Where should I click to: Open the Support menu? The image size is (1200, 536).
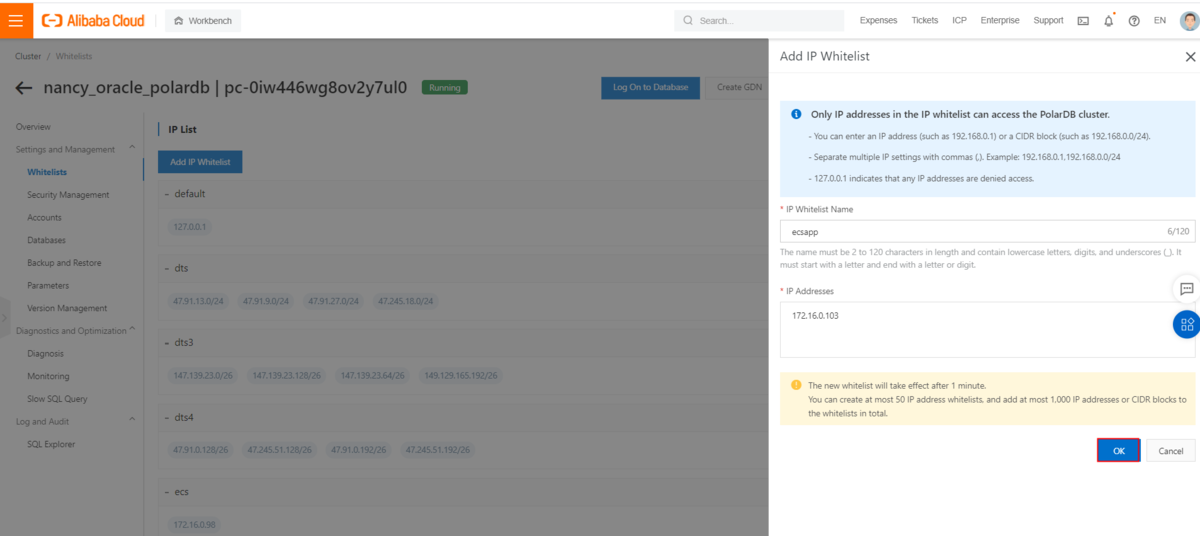[1048, 20]
